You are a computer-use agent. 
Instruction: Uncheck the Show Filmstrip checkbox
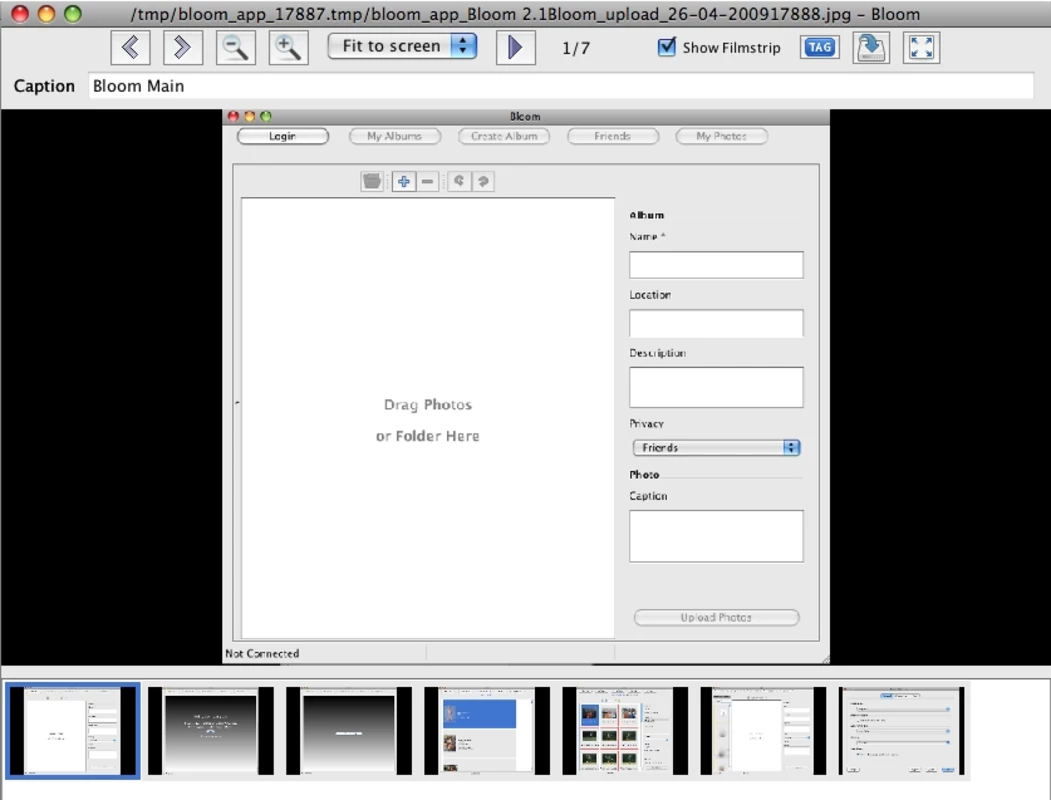coord(667,47)
